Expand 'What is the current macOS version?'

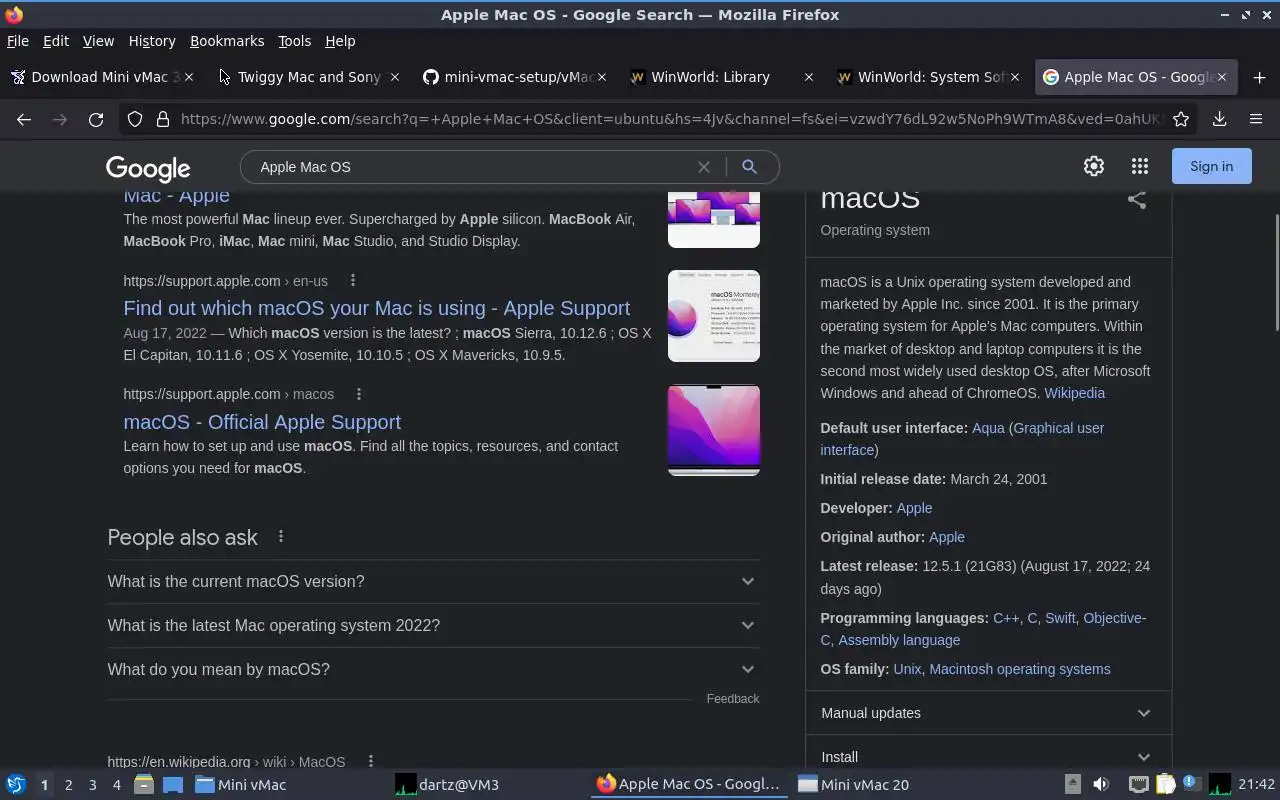(x=433, y=582)
